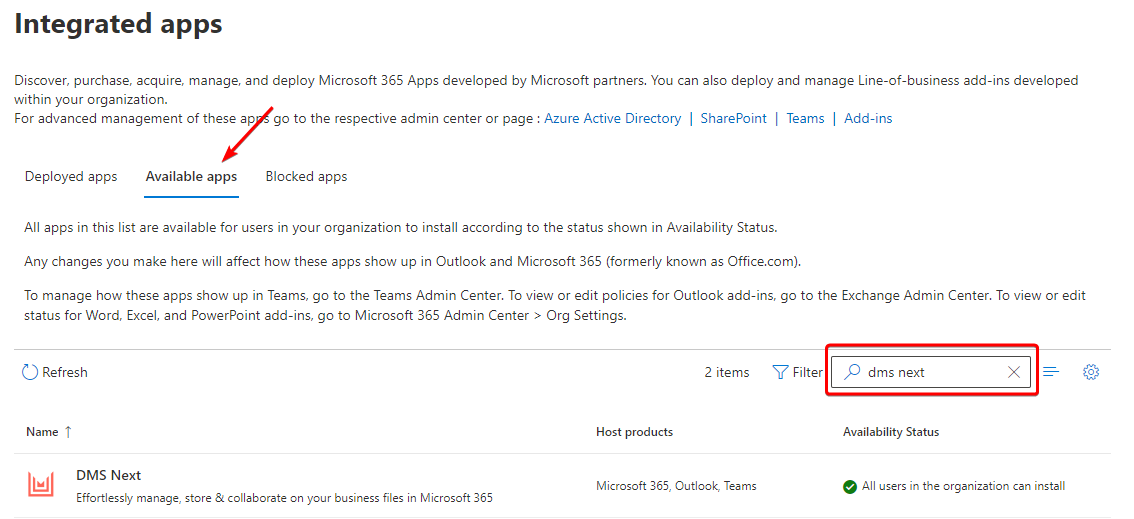1134x519 pixels.
Task: Click the DMS Next app logo
Action: (x=41, y=486)
